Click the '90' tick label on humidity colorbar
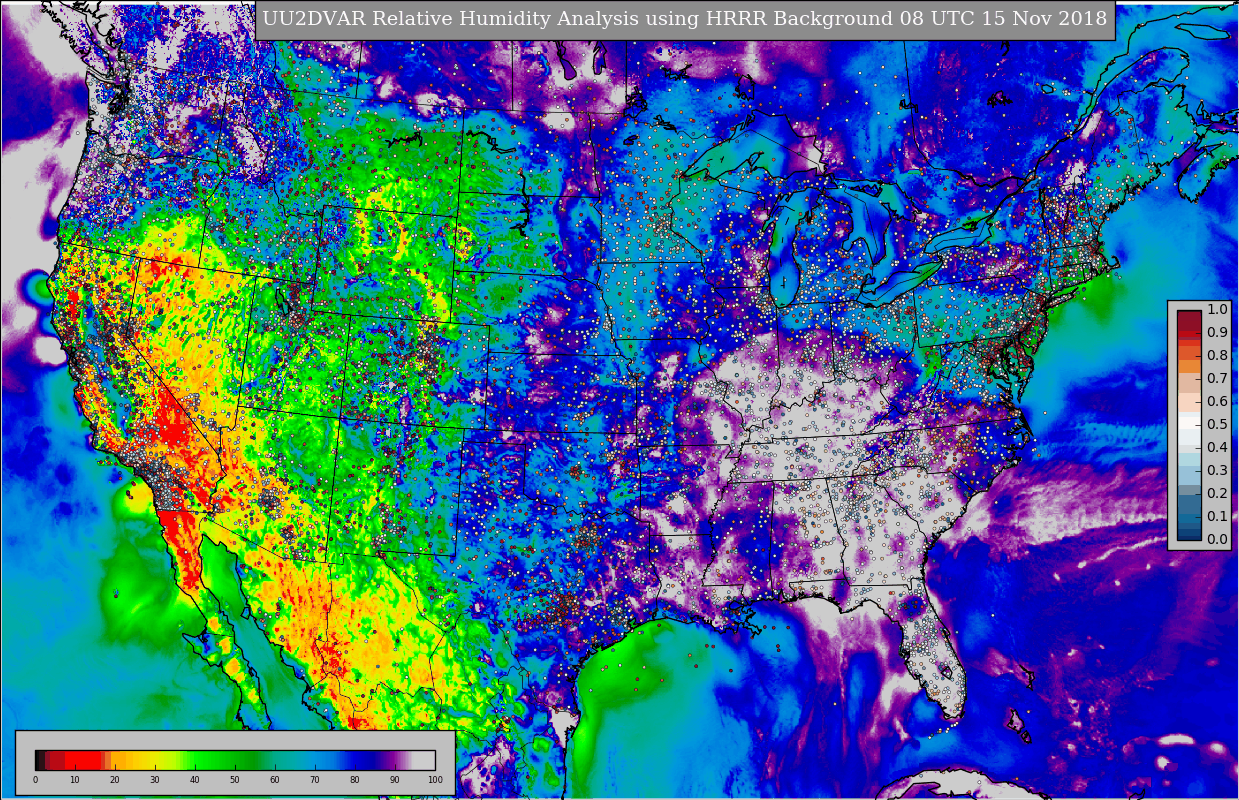Image resolution: width=1239 pixels, height=800 pixels. click(395, 780)
